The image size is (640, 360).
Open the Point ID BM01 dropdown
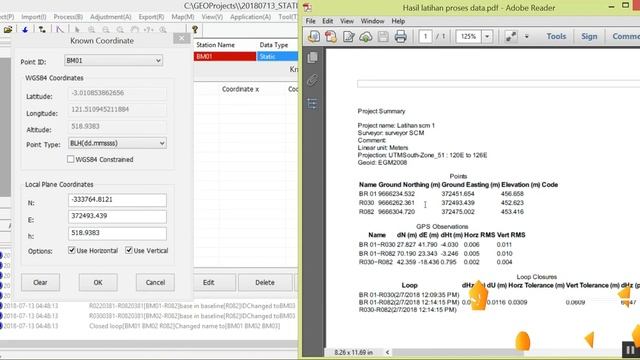coord(158,60)
